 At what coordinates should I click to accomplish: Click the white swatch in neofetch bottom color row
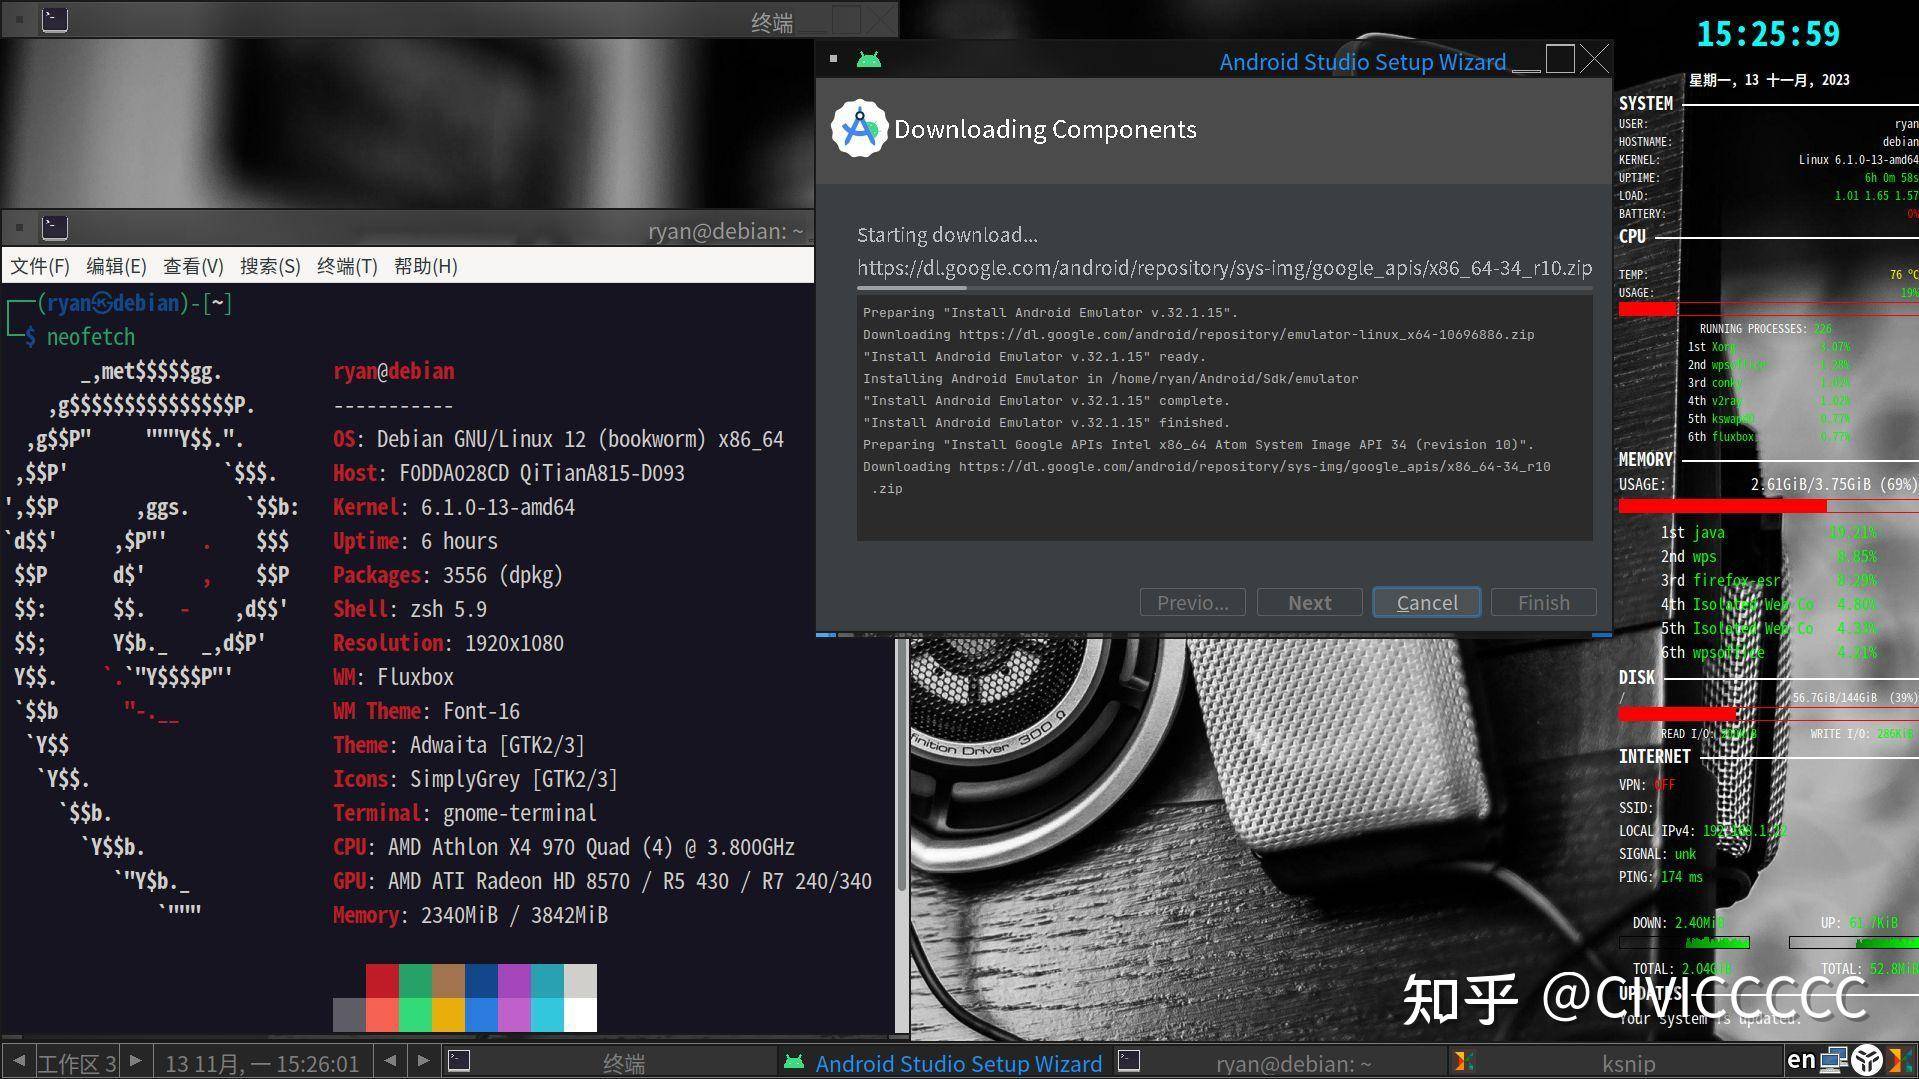[580, 1015]
